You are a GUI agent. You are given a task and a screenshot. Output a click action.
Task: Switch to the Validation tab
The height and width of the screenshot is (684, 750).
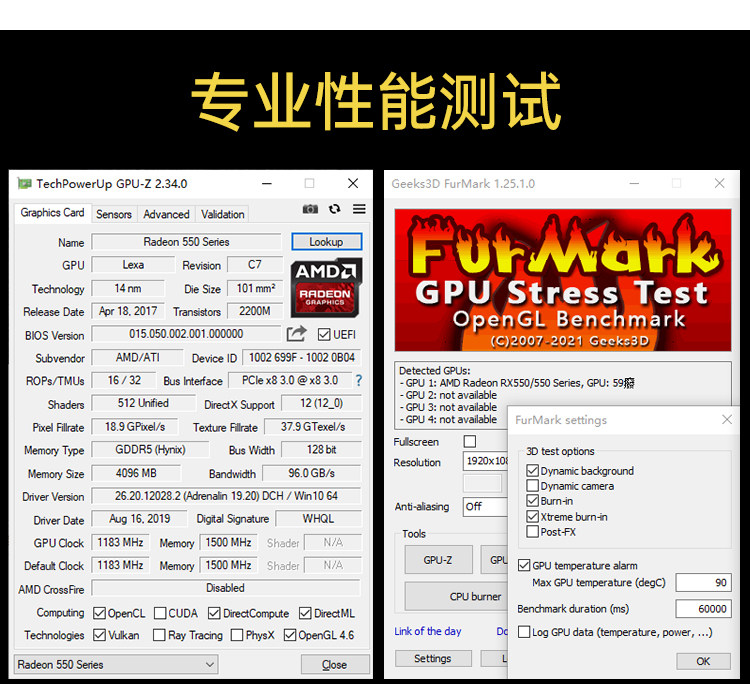tap(222, 214)
